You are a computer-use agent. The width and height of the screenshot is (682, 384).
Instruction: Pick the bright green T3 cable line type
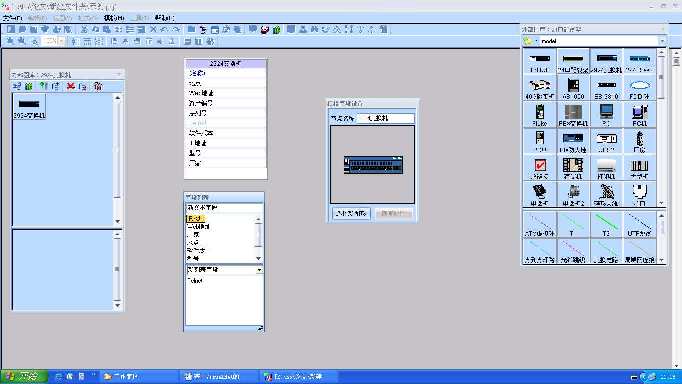tap(606, 224)
